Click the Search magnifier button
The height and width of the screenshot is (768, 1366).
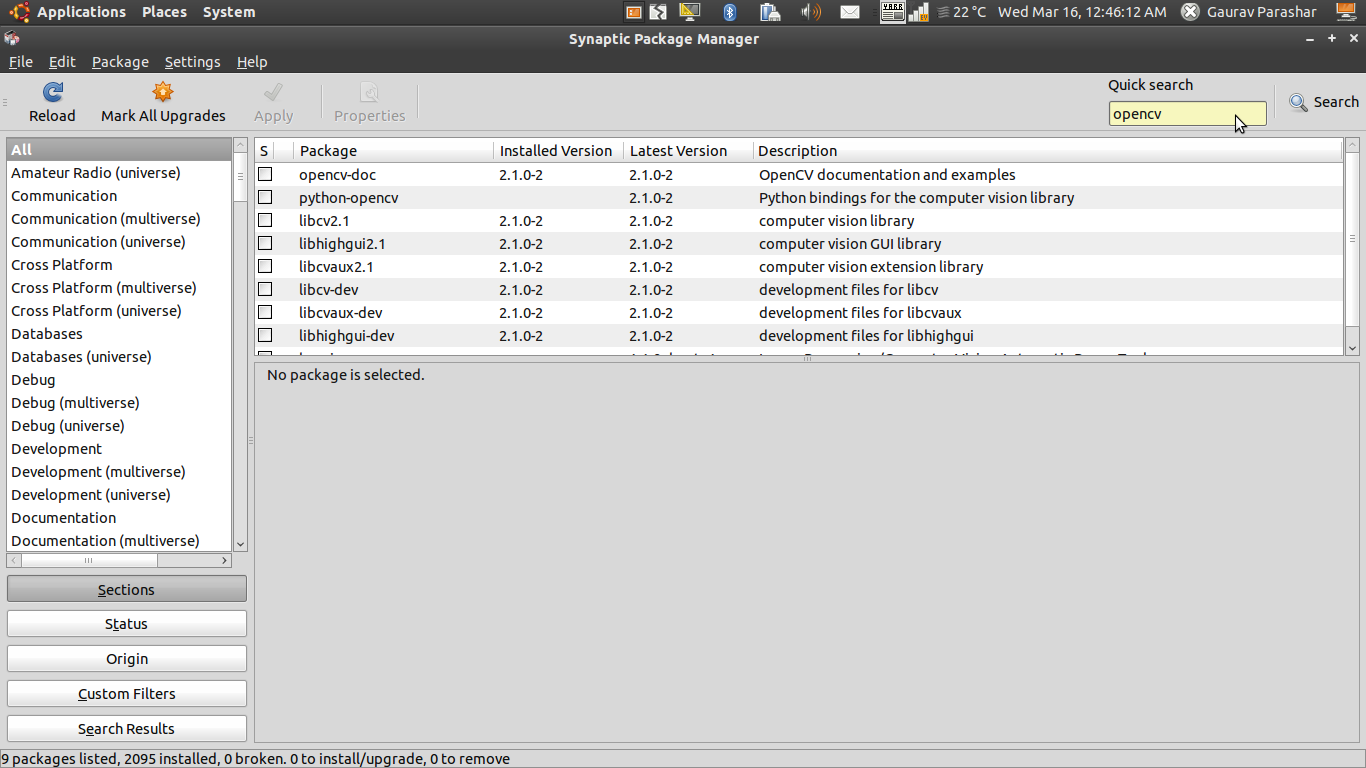[x=1323, y=102]
